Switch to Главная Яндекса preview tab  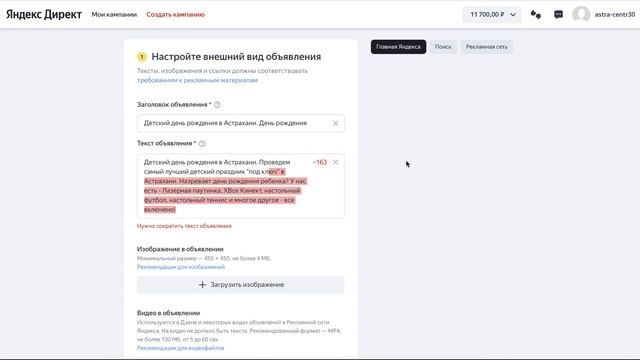pyautogui.click(x=398, y=47)
